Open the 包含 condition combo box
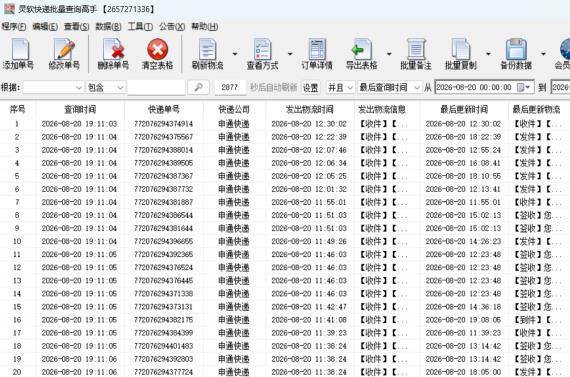Image resolution: width=570 pixels, height=377 pixels. (105, 87)
